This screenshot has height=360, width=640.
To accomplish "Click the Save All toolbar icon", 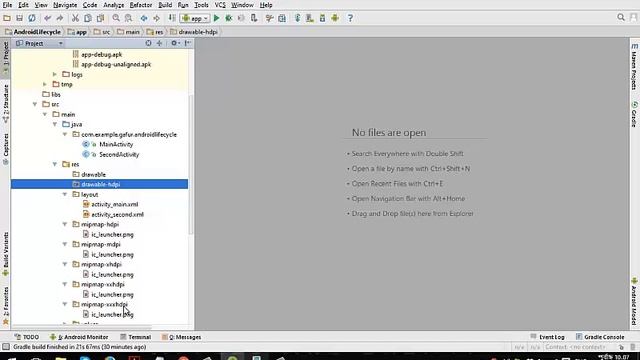I will point(19,18).
